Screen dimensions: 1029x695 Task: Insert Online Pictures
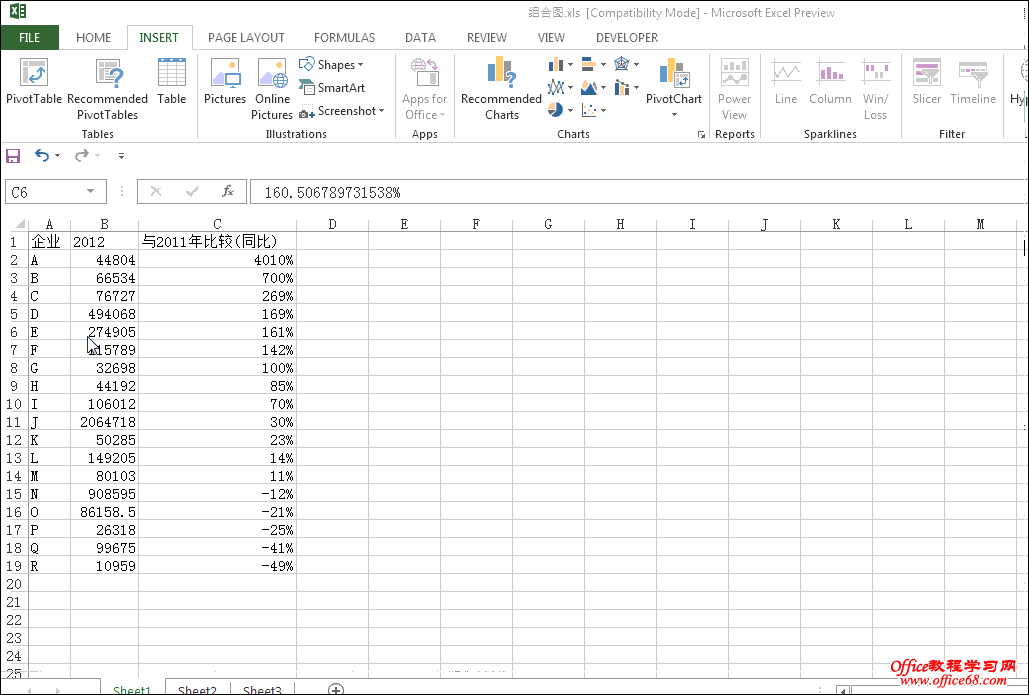(x=272, y=88)
